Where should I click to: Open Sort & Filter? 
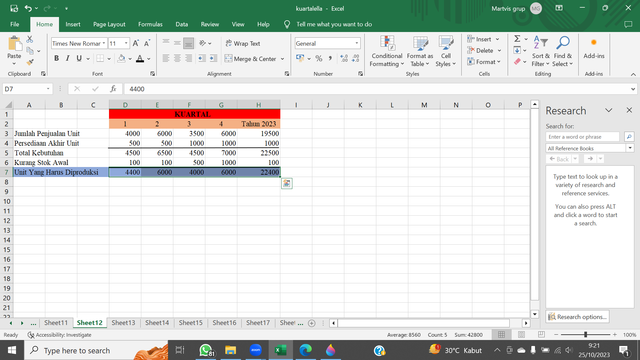coord(541,51)
